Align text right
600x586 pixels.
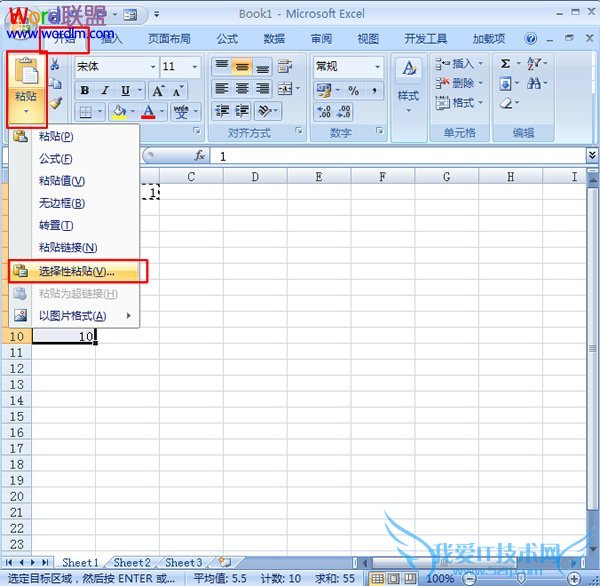(x=262, y=88)
